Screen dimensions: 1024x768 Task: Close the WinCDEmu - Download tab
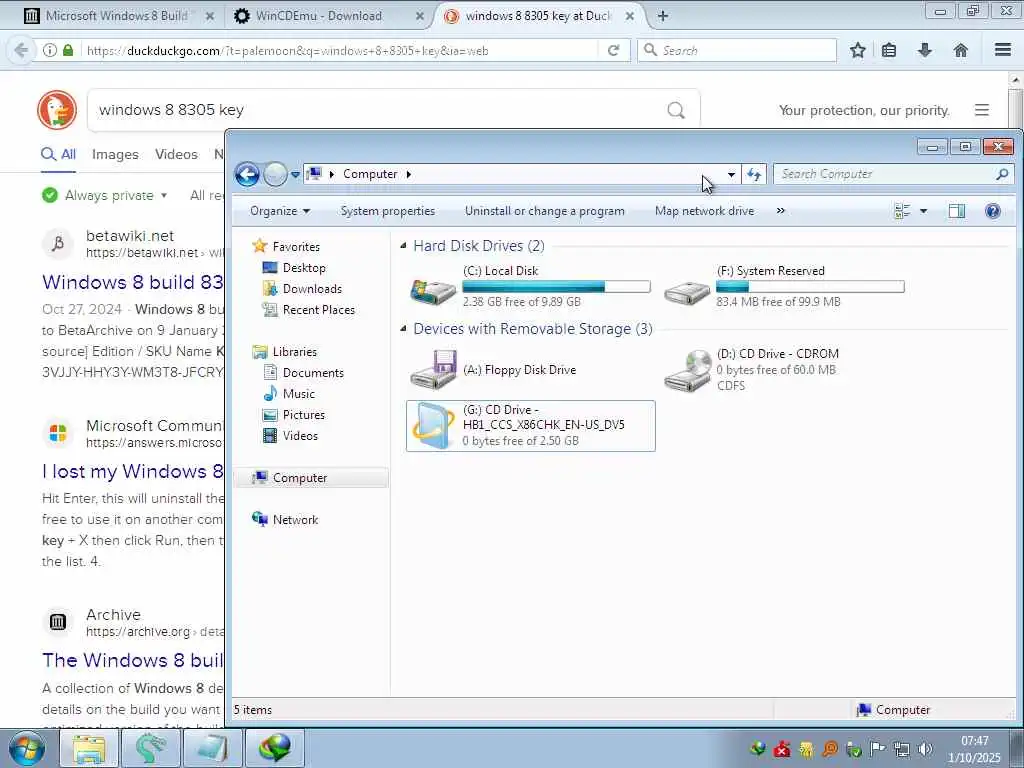point(420,16)
